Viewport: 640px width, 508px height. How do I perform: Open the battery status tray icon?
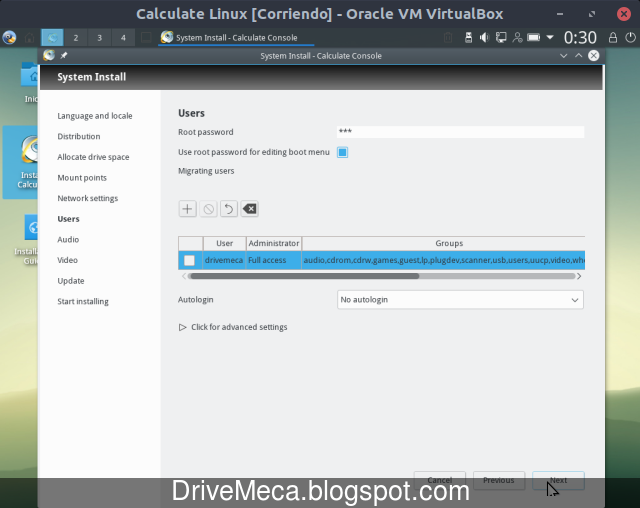[x=533, y=38]
